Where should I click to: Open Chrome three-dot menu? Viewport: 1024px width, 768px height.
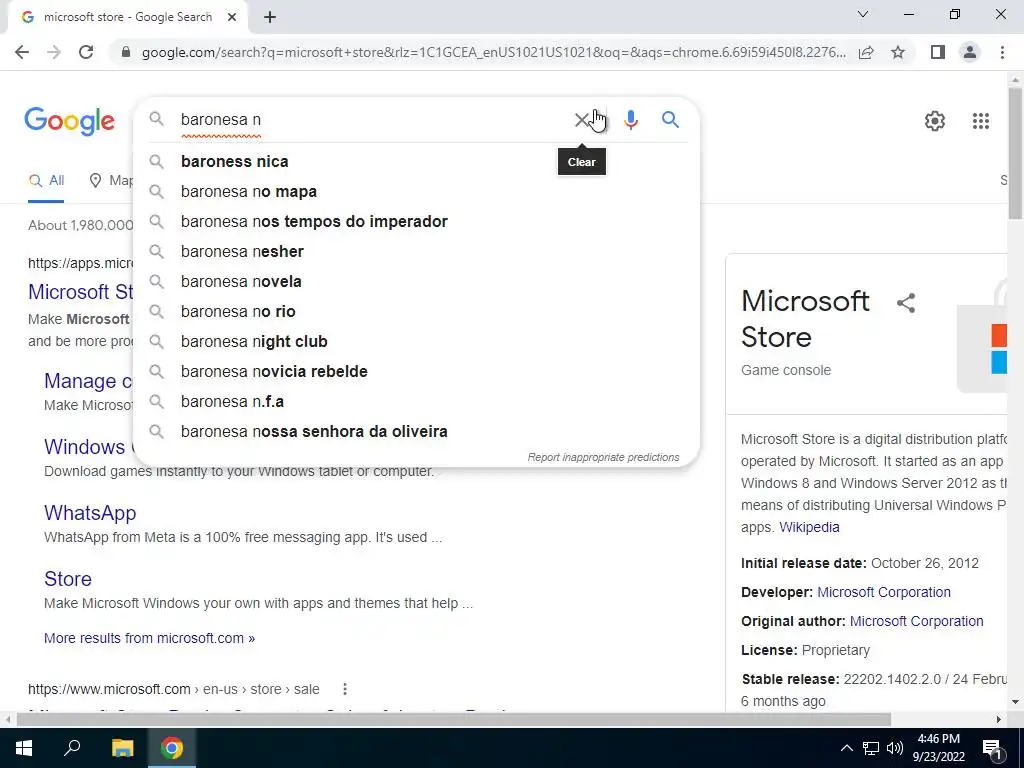pos(1002,52)
